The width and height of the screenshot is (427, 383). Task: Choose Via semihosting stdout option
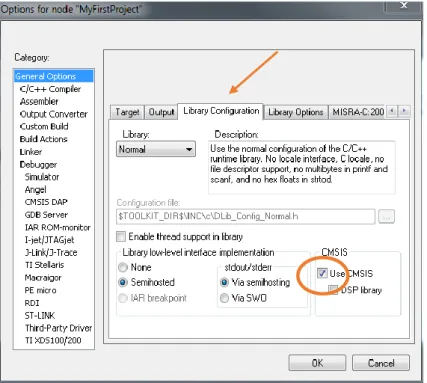(224, 282)
